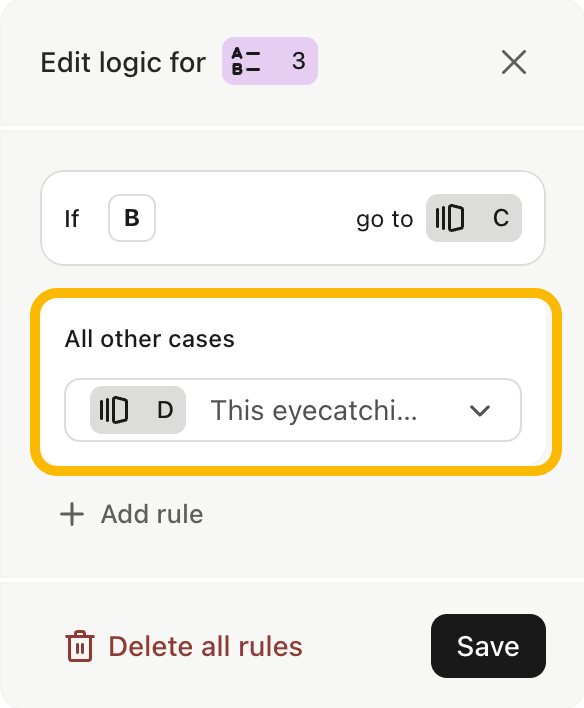Image resolution: width=584 pixels, height=708 pixels.
Task: Click the statement icon beside destination C
Action: coord(449,218)
